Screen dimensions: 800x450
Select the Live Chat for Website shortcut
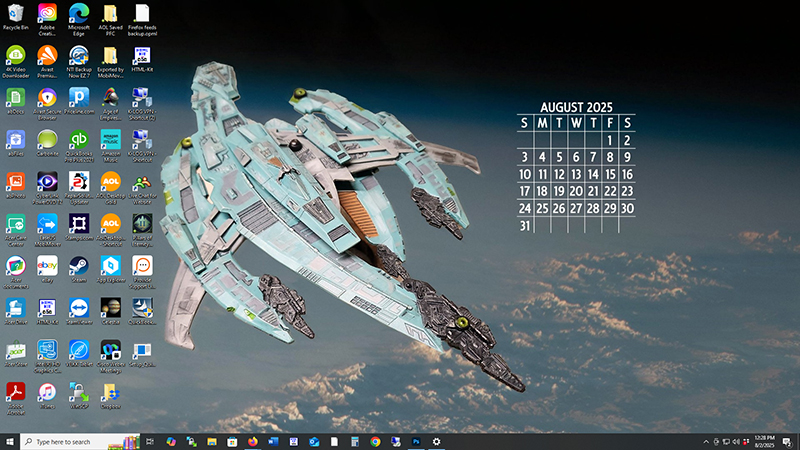click(142, 188)
